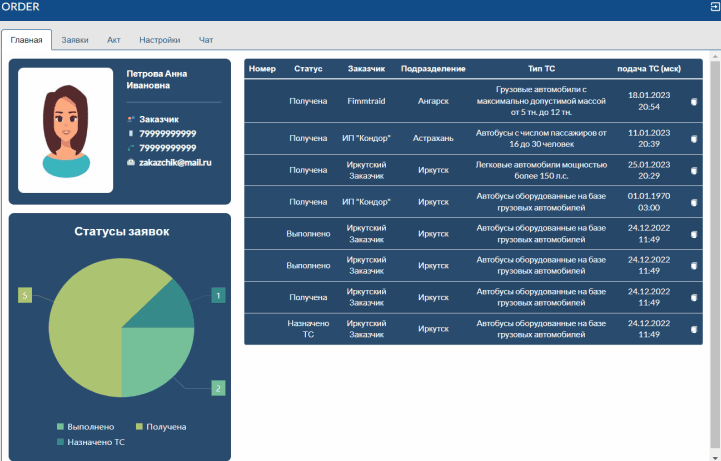Toggle the Получена legend item in chart
721x461 pixels.
click(x=162, y=427)
